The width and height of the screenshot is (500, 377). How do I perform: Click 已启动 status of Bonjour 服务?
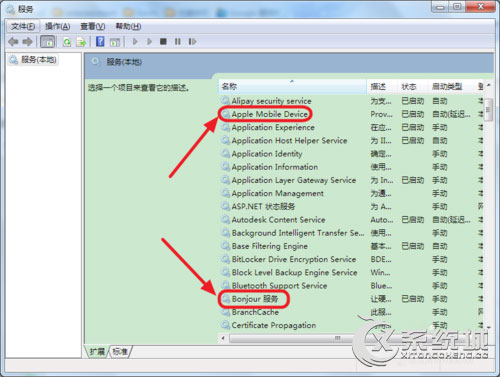click(413, 299)
